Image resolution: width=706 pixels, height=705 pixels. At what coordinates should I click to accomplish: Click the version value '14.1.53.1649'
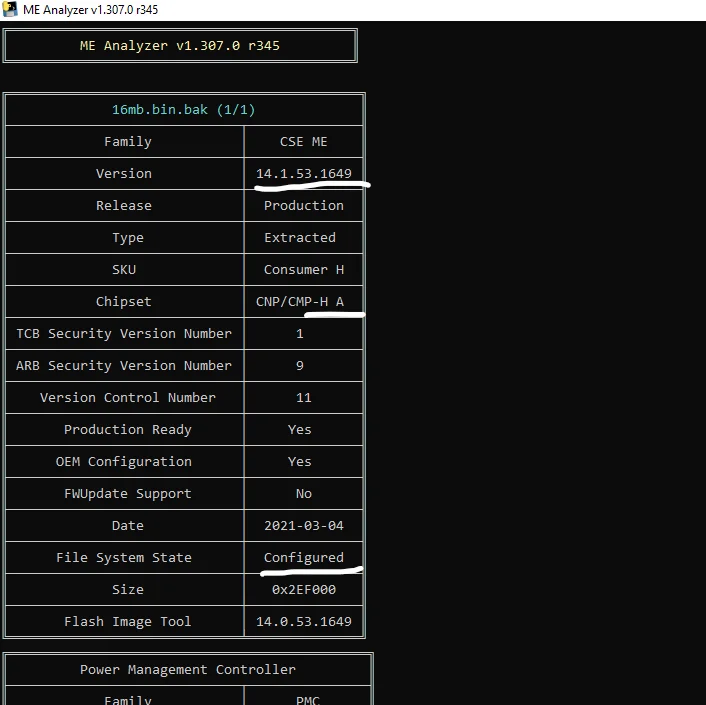(303, 174)
